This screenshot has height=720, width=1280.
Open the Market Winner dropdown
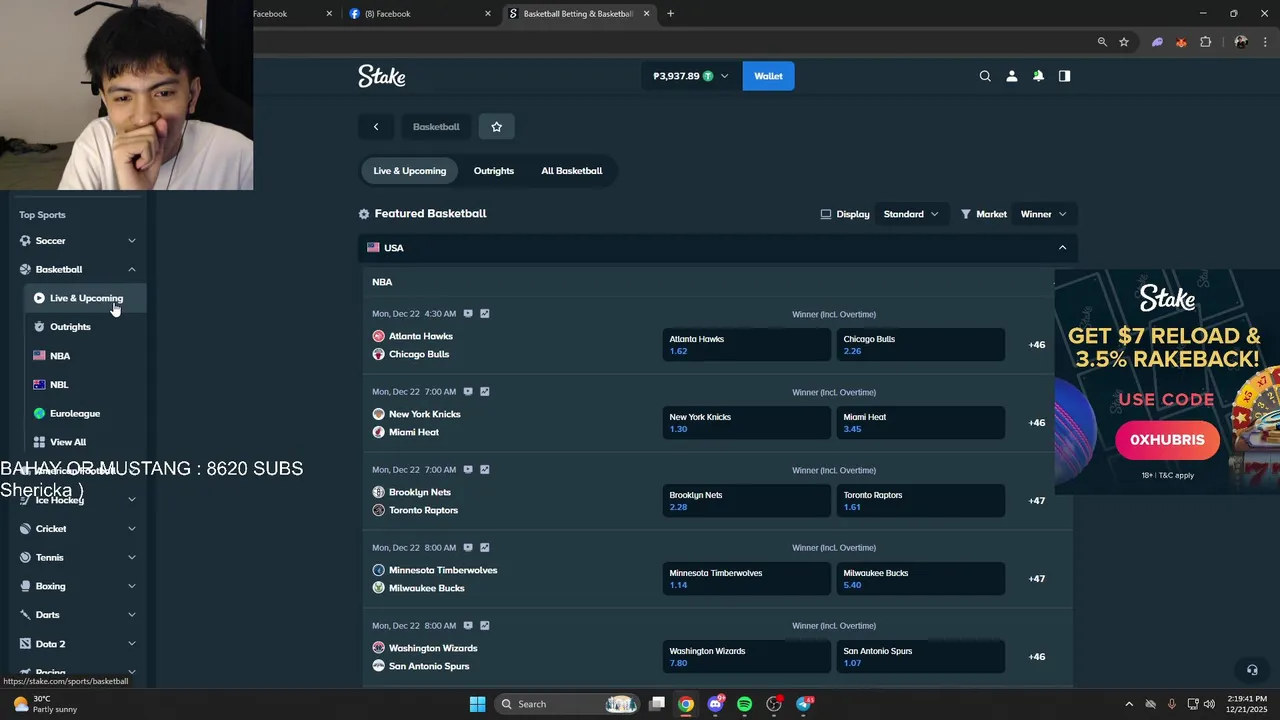[1043, 214]
